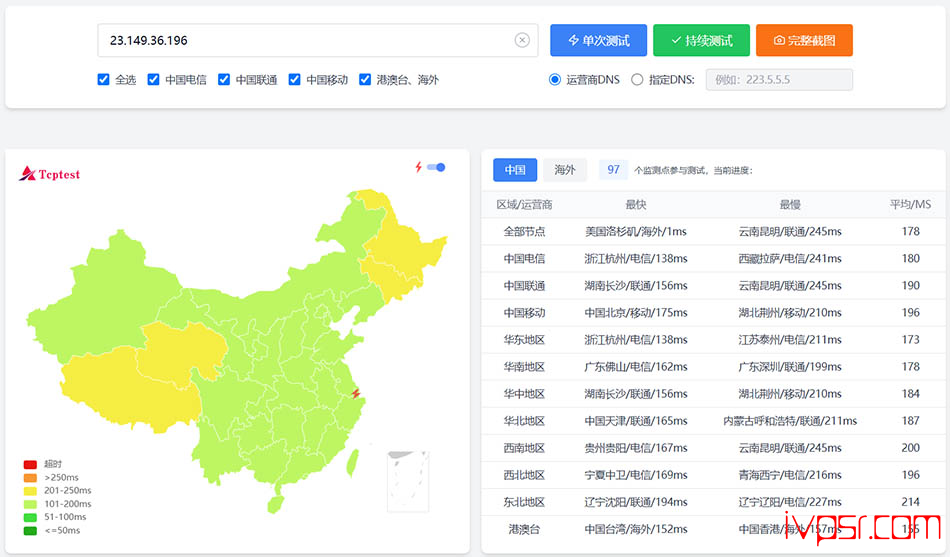950x557 pixels.
Task: Clear the IP address input field
Action: [x=522, y=40]
